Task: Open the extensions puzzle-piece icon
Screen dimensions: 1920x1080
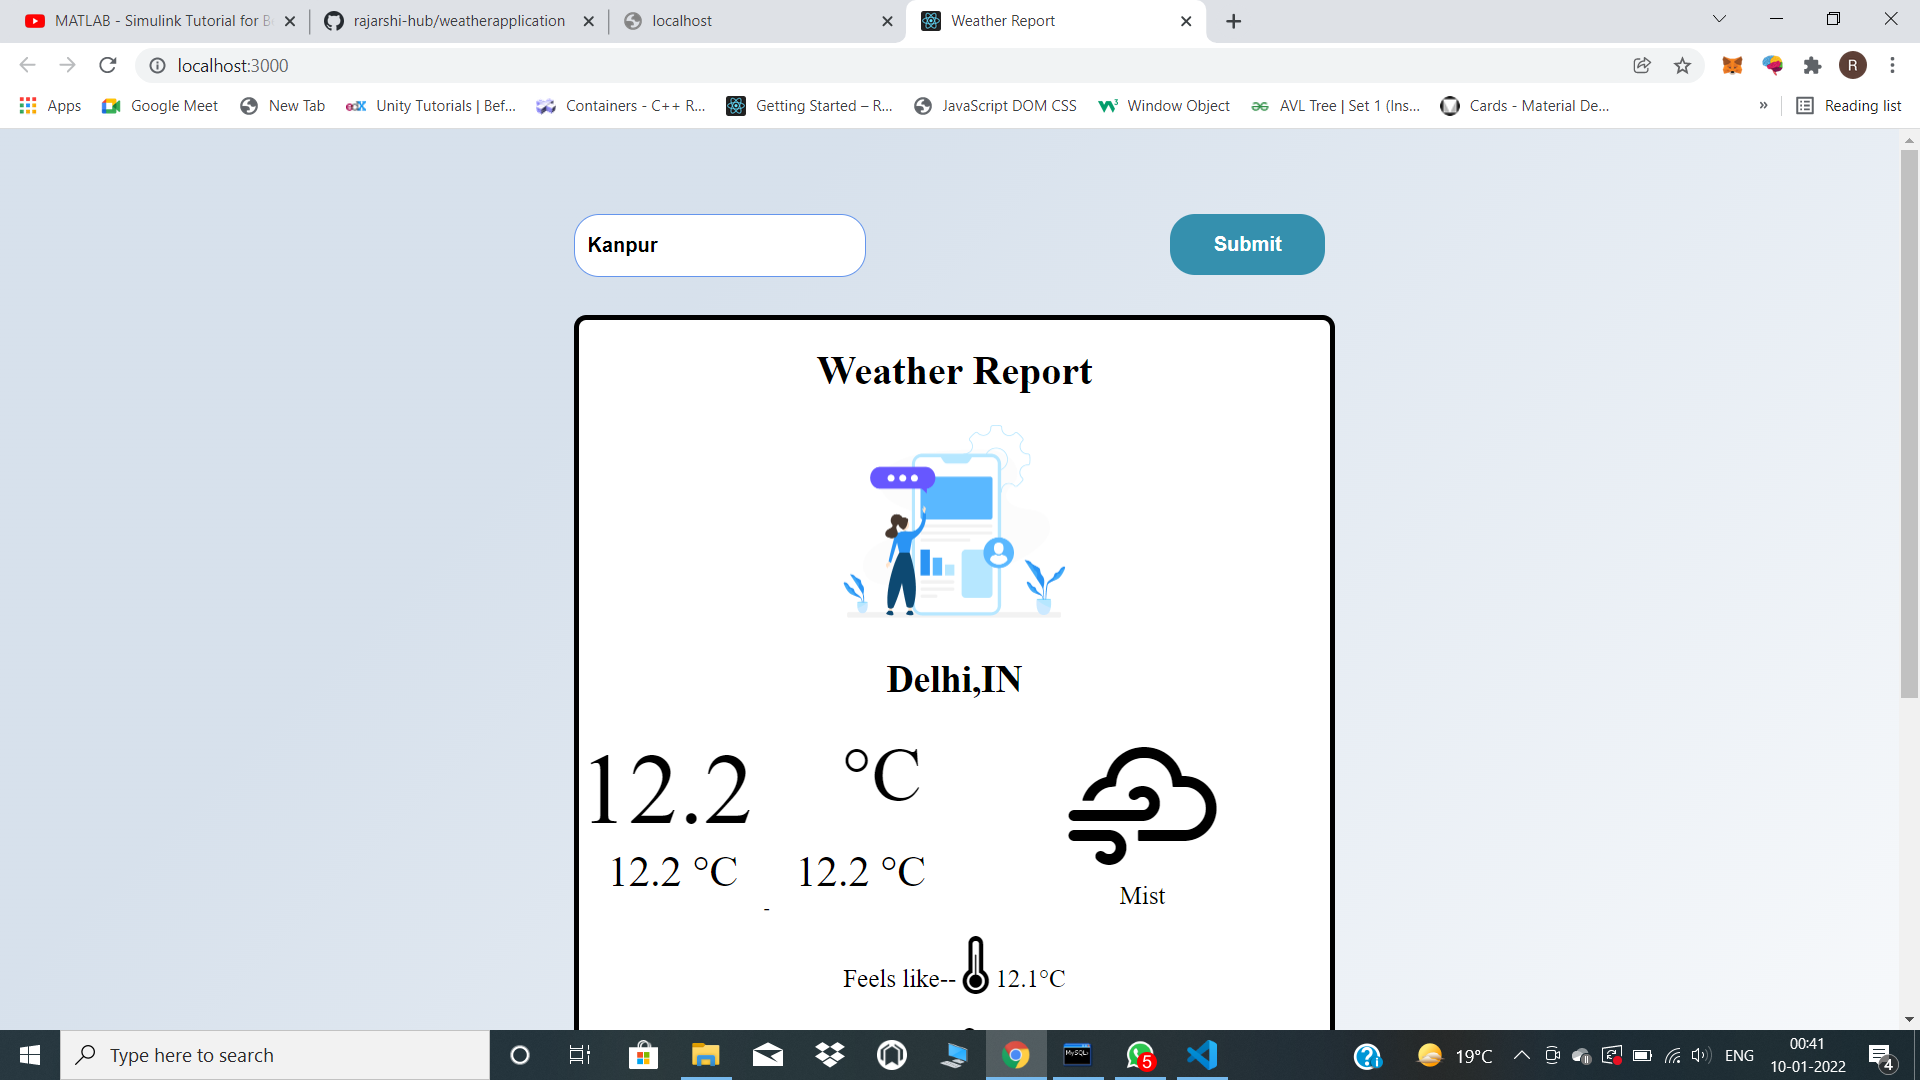Action: pos(1813,65)
